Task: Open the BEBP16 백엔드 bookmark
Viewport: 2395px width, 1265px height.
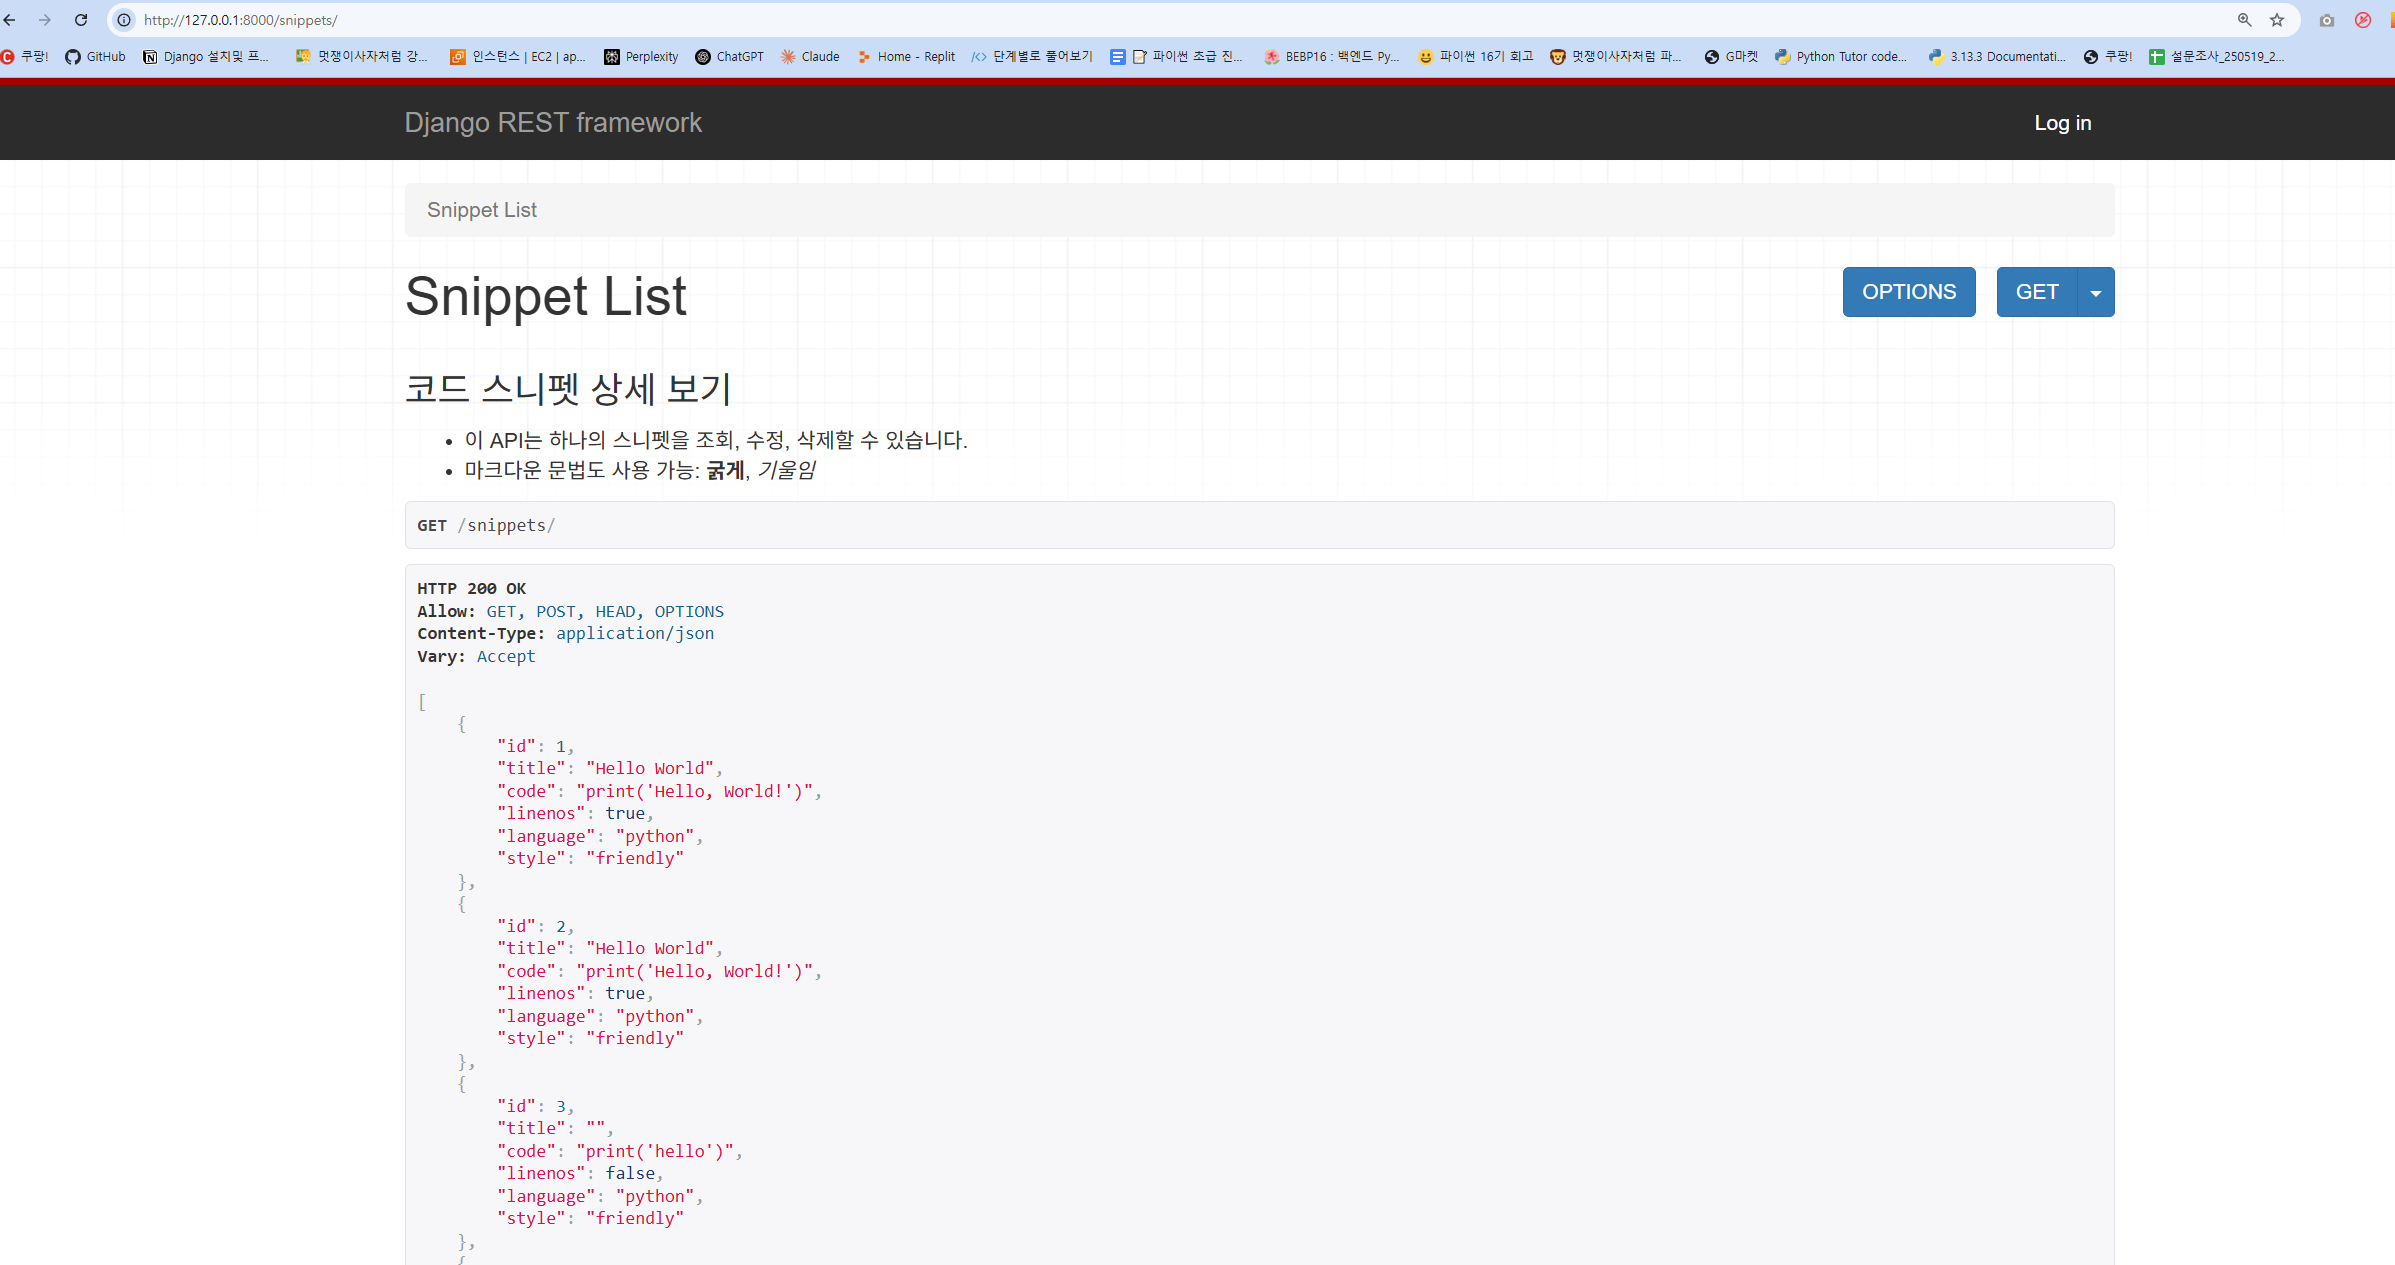Action: pos(1331,57)
